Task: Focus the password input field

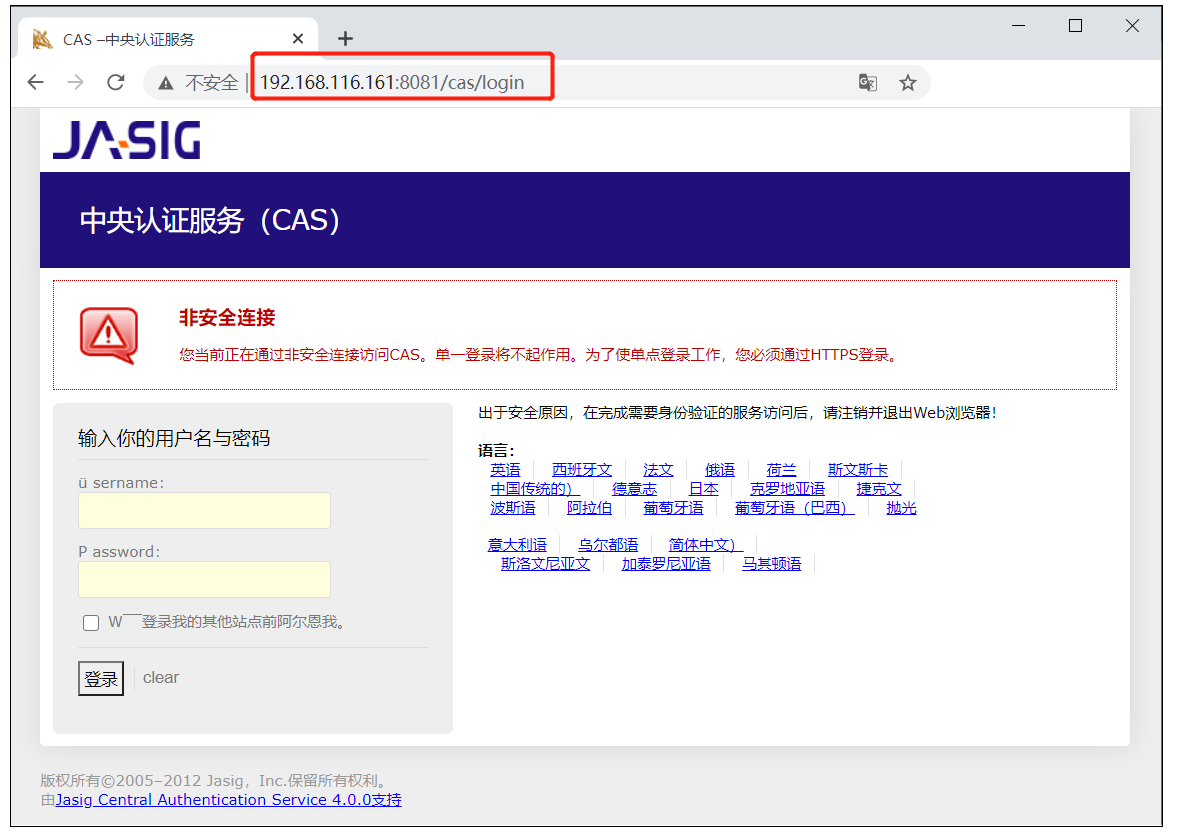Action: click(x=204, y=580)
